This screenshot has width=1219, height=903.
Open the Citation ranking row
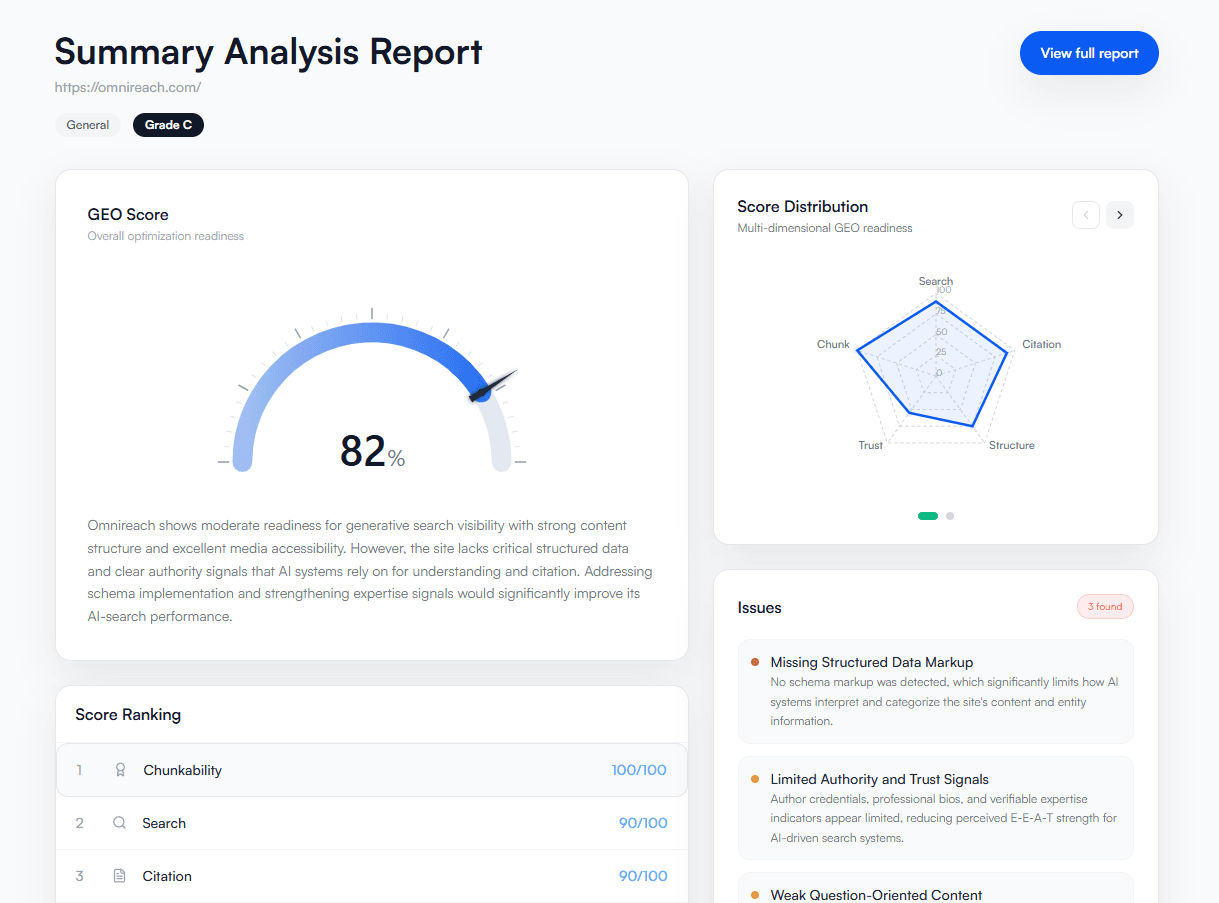tap(372, 876)
